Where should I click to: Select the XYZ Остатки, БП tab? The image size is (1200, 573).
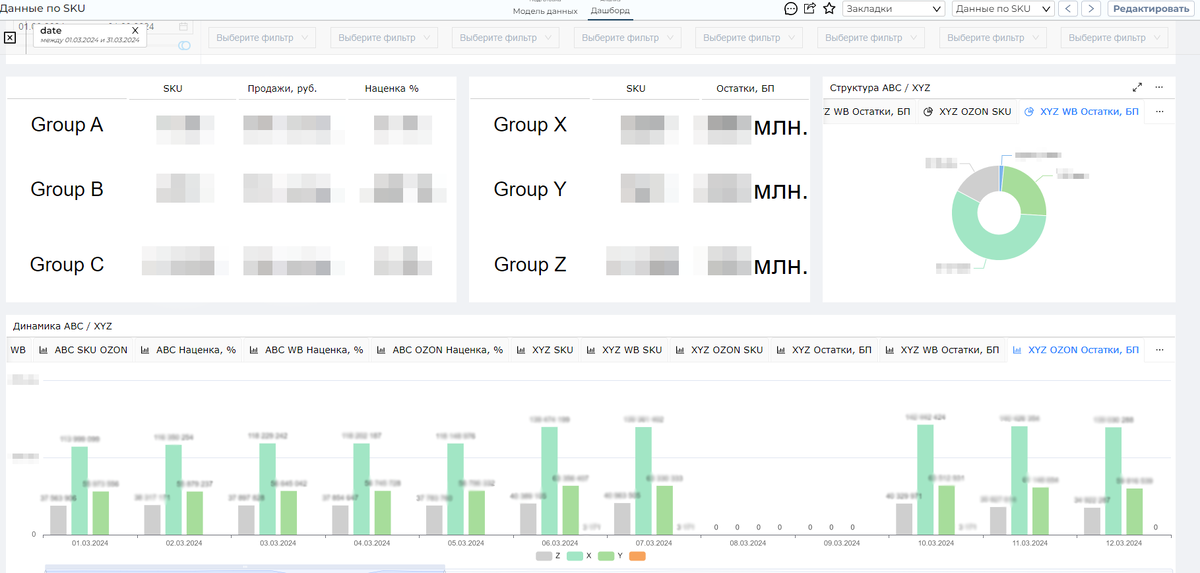click(823, 350)
